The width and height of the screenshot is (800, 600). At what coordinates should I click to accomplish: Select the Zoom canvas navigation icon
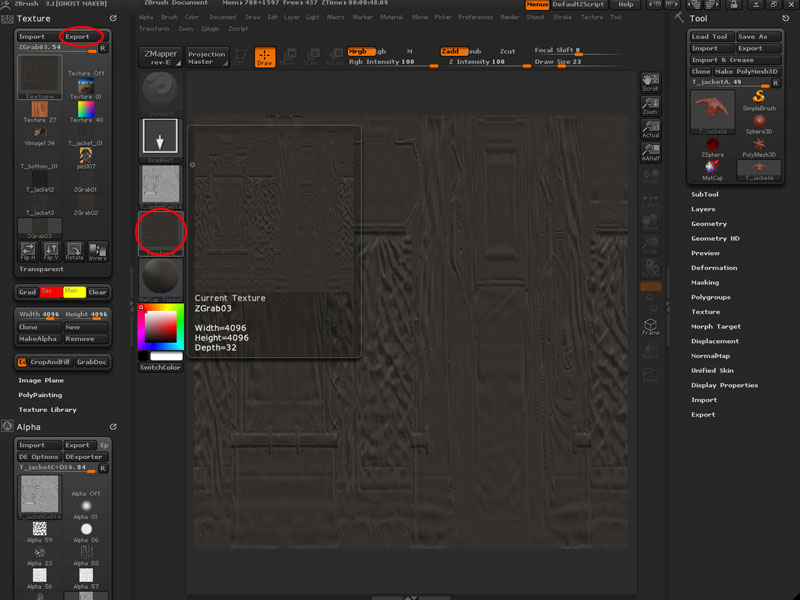[651, 106]
